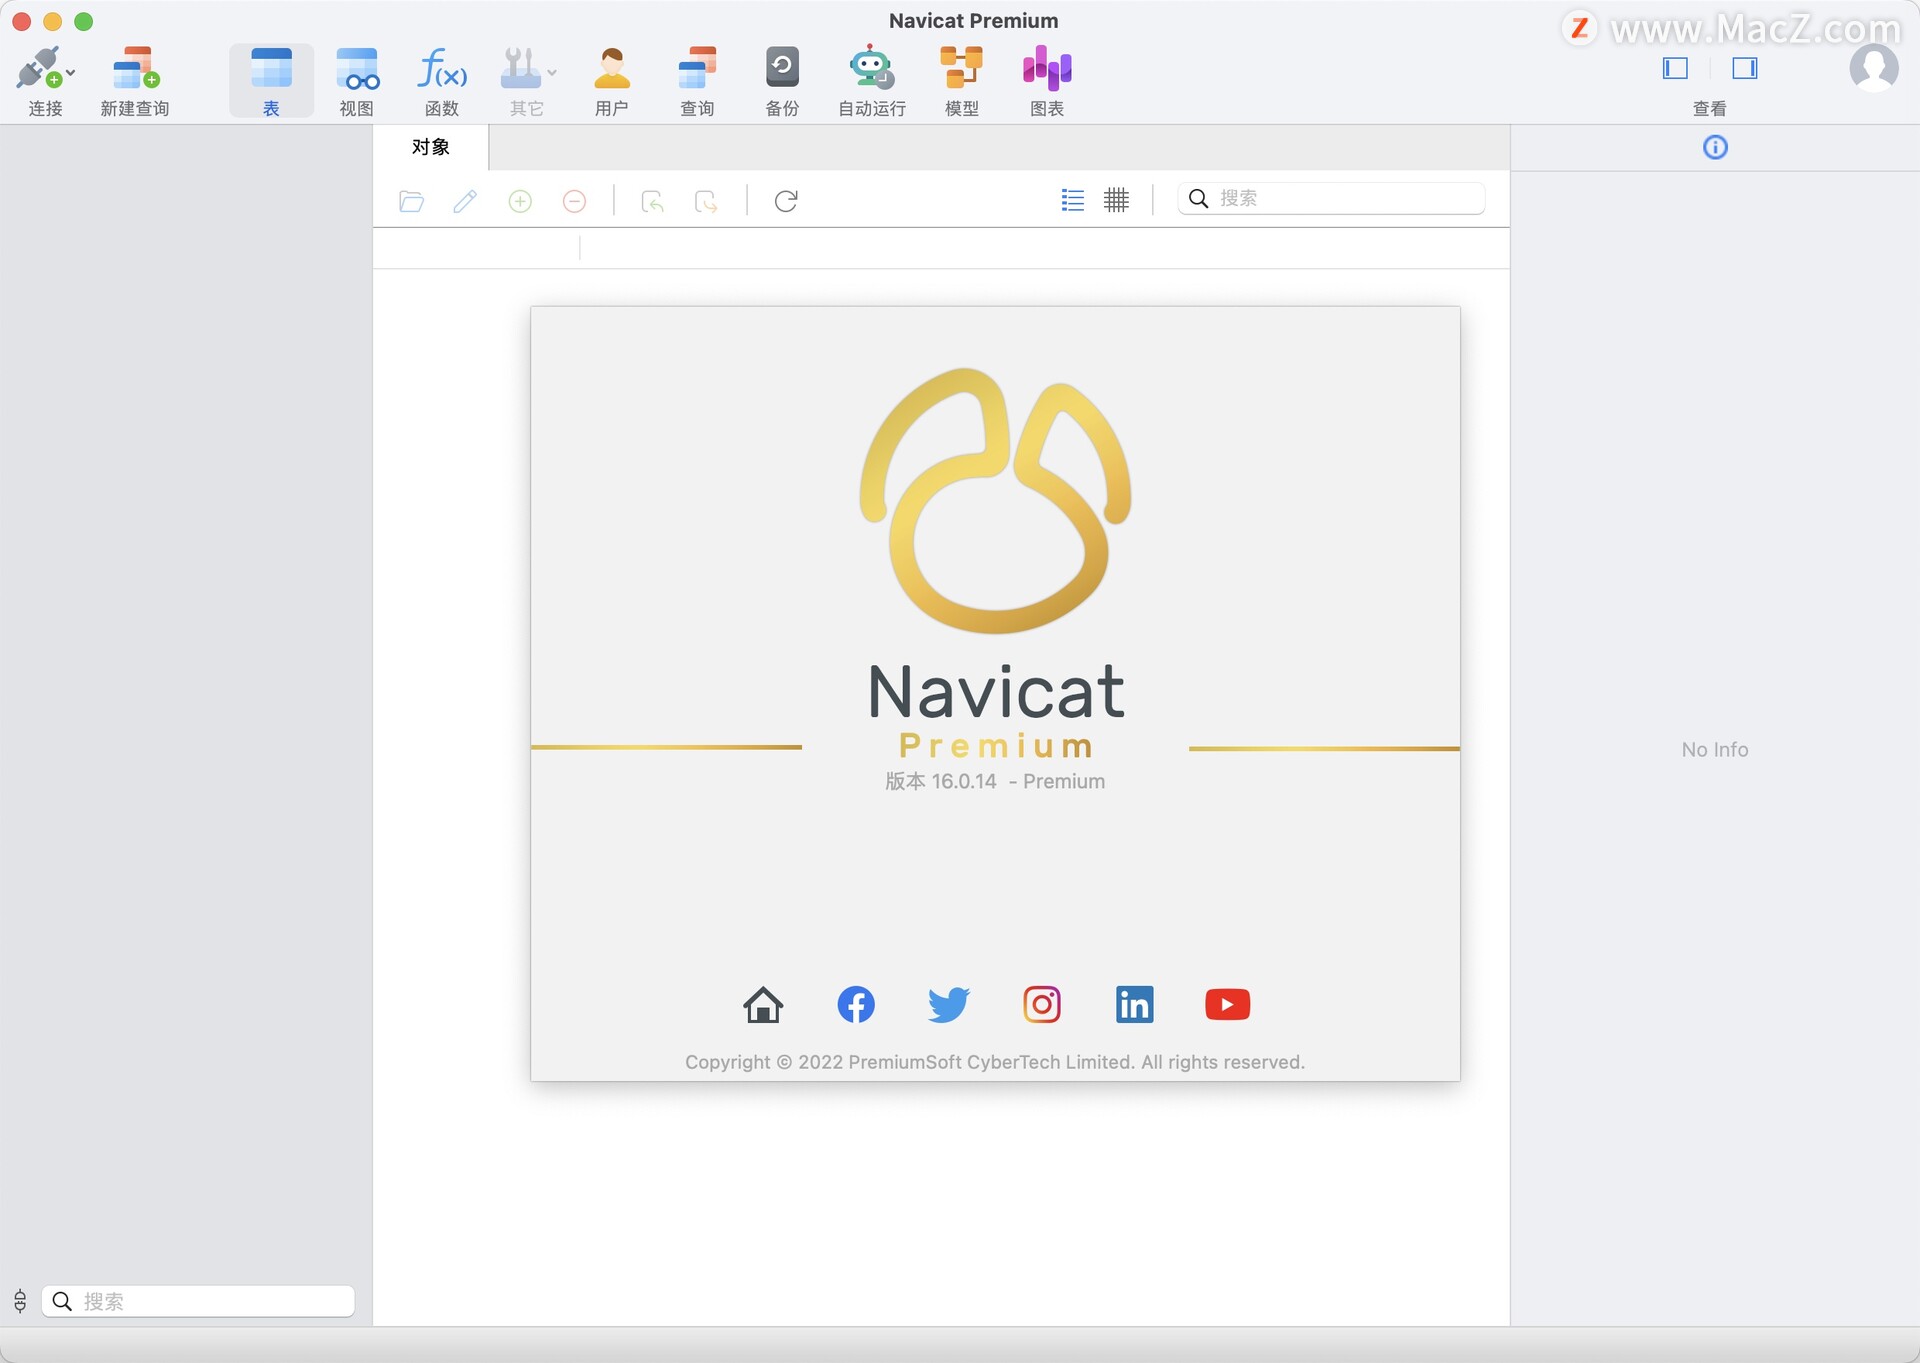
Task: Click the delete table minus icon
Action: click(x=574, y=201)
